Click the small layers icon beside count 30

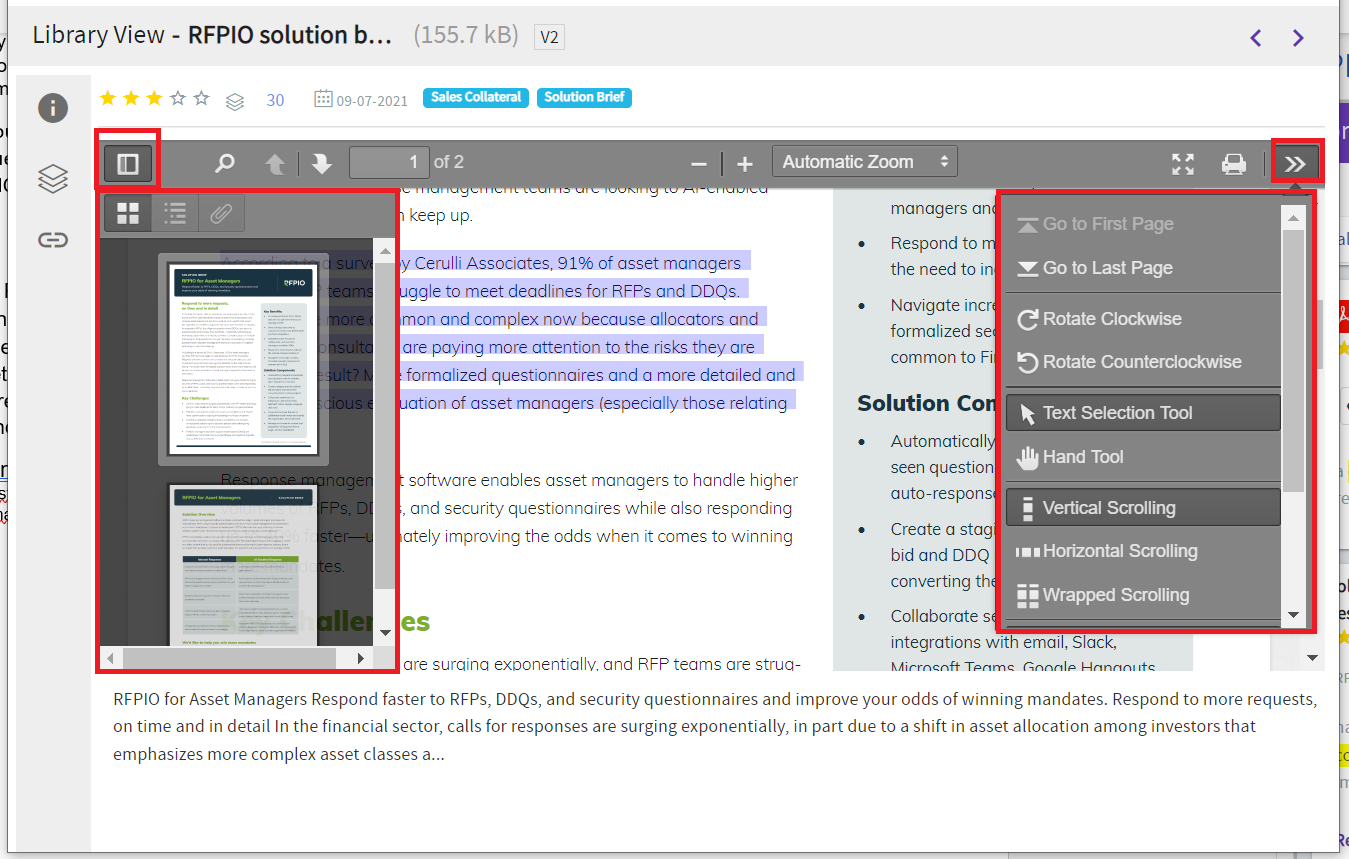[235, 101]
